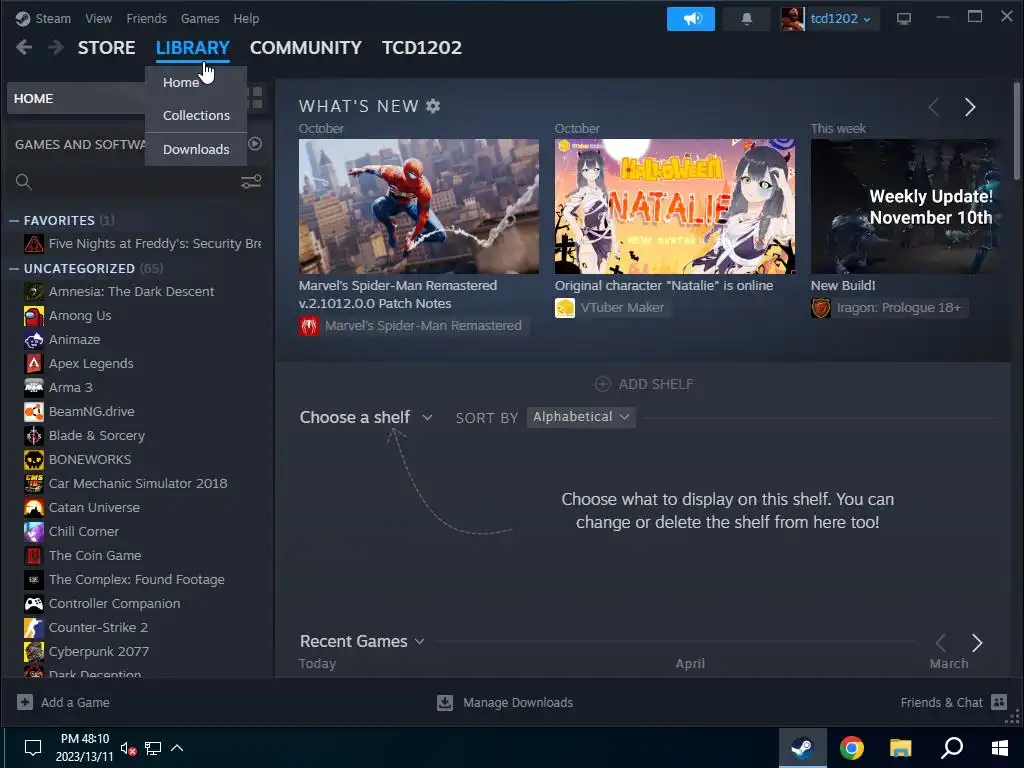Click the Controller Companion gamepad icon
This screenshot has width=1024, height=768.
click(34, 604)
